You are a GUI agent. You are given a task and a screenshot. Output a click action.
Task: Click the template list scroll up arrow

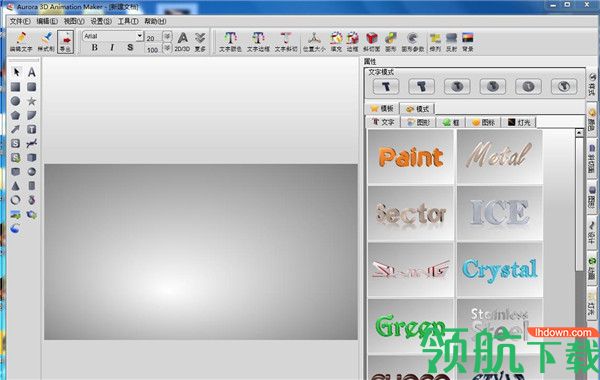579,133
